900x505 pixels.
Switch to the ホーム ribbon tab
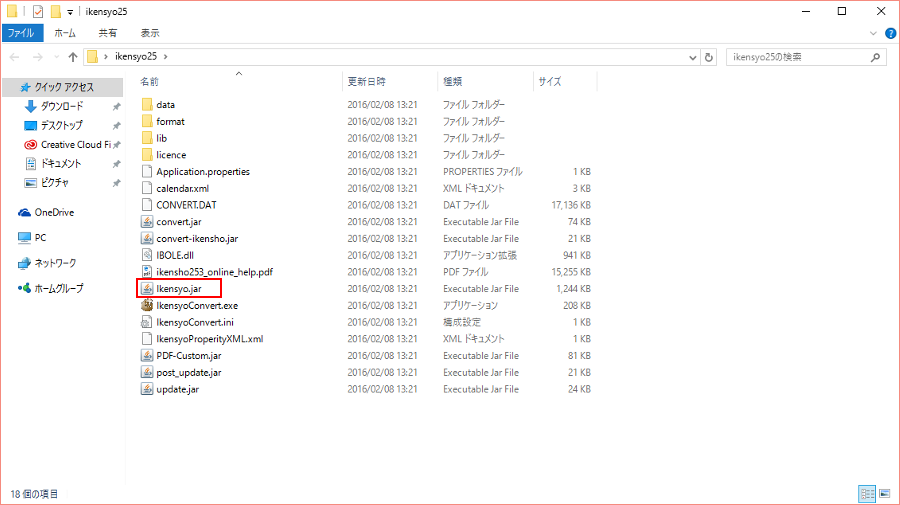pyautogui.click(x=65, y=33)
